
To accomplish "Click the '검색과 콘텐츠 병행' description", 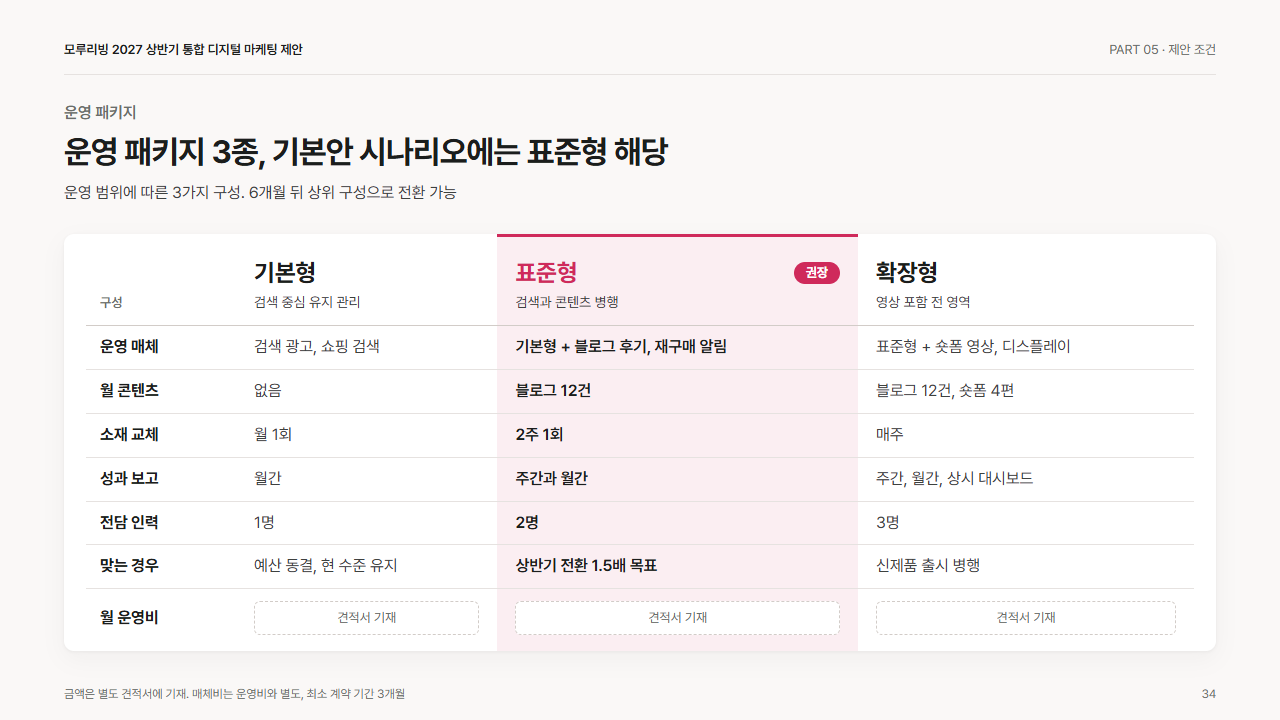I will [567, 302].
